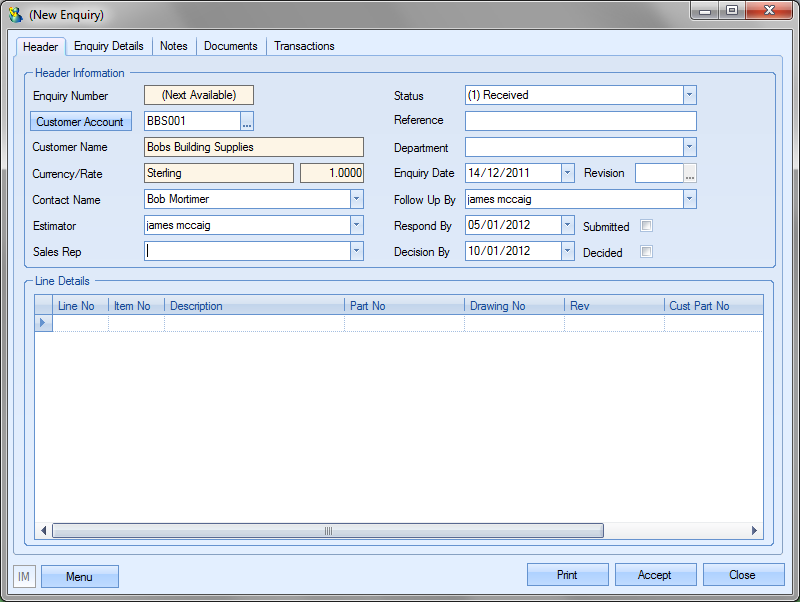Click the Print button
This screenshot has height=602, width=800.
(567, 575)
